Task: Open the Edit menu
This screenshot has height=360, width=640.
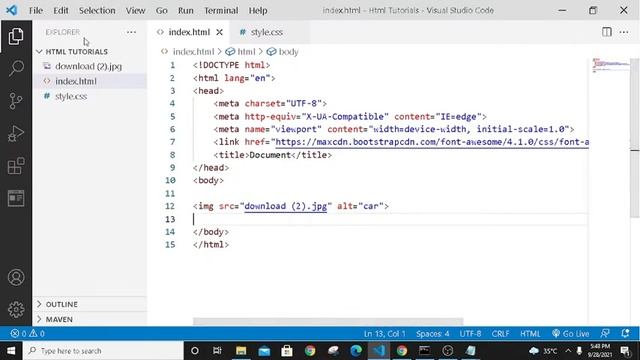Action: [x=60, y=10]
